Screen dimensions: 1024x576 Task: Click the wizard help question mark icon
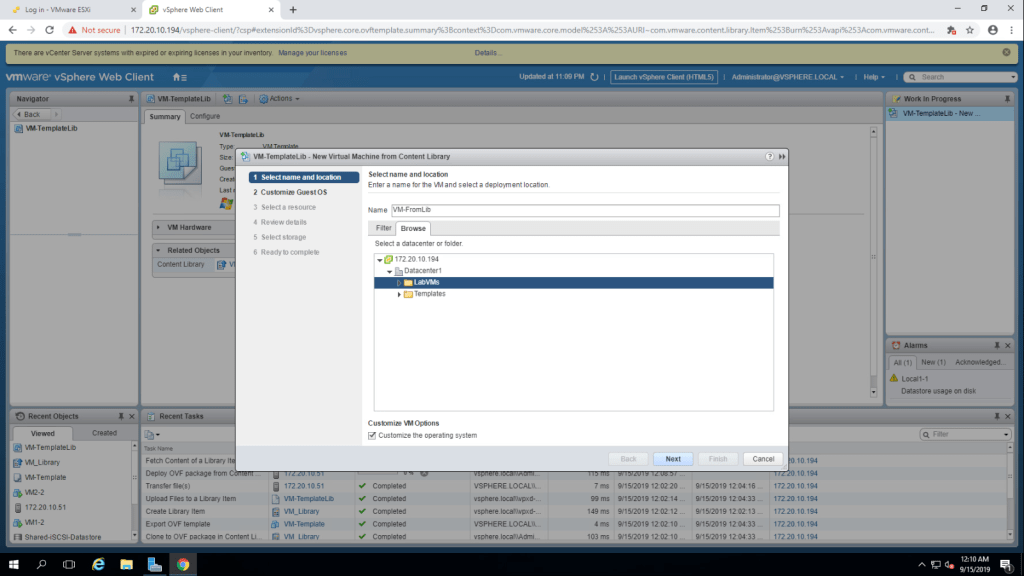pos(769,157)
